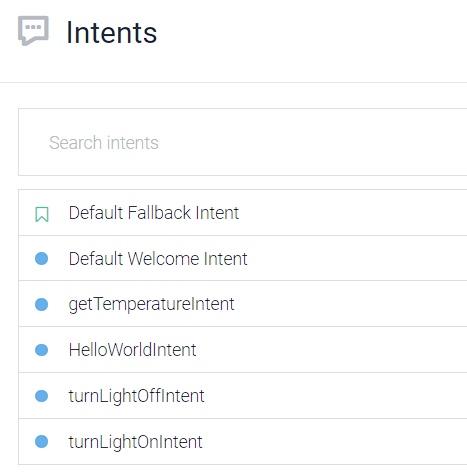Select the turnLightOnIntent list row
Screen dimensions: 467x473
tap(243, 441)
